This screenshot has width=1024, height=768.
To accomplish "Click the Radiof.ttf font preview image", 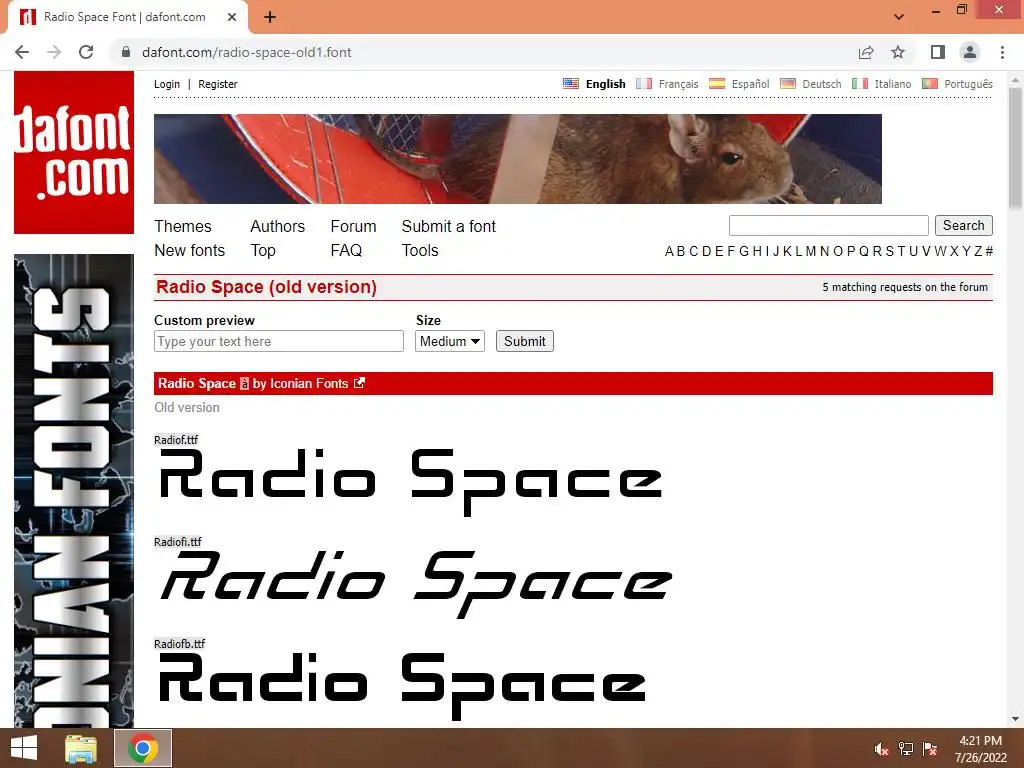I will tap(411, 482).
